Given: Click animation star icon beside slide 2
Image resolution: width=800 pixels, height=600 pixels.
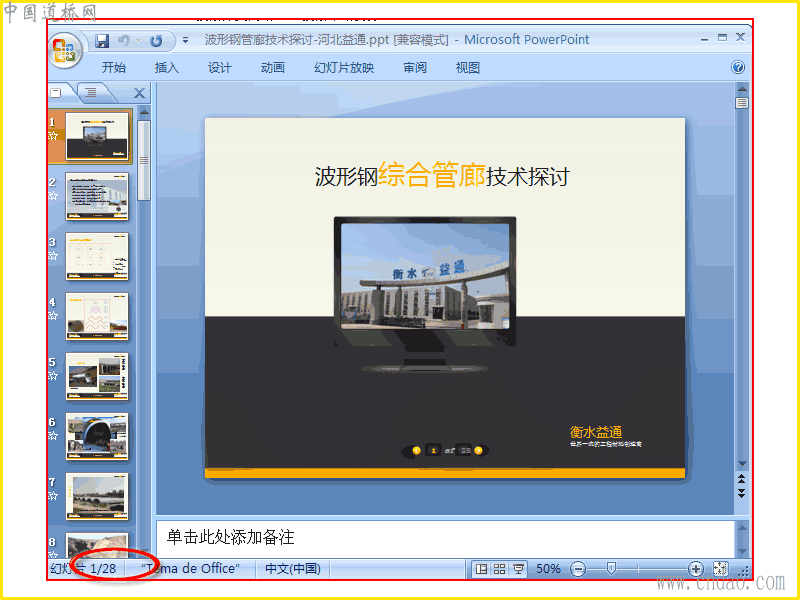Looking at the screenshot, I should (x=53, y=195).
